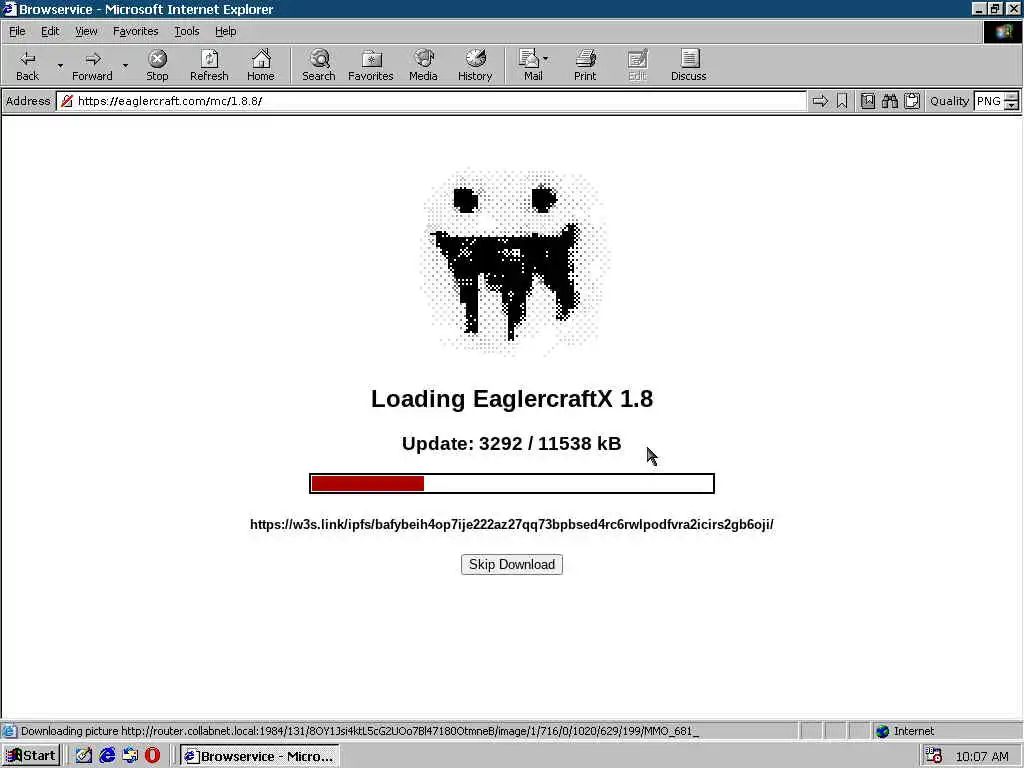Click the binoculars find icon
Image resolution: width=1024 pixels, height=768 pixels.
click(x=889, y=101)
